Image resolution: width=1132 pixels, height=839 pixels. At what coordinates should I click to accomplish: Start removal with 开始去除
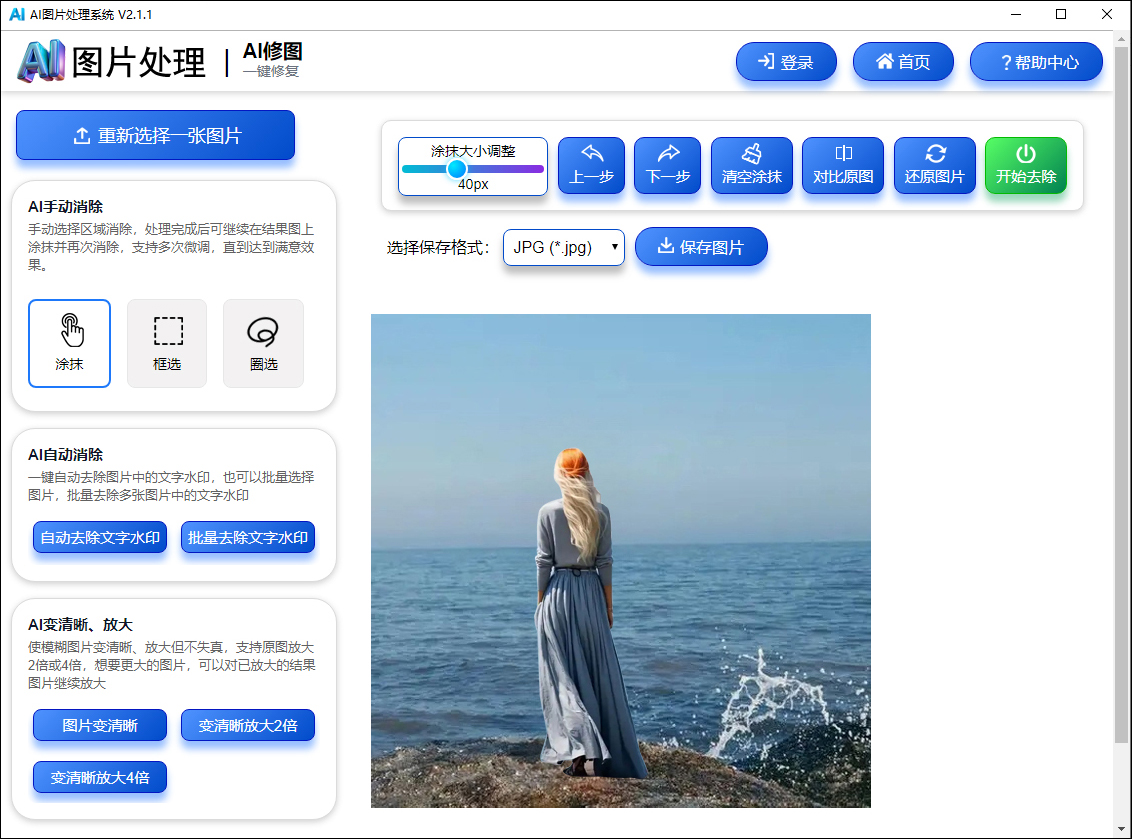pyautogui.click(x=1026, y=165)
